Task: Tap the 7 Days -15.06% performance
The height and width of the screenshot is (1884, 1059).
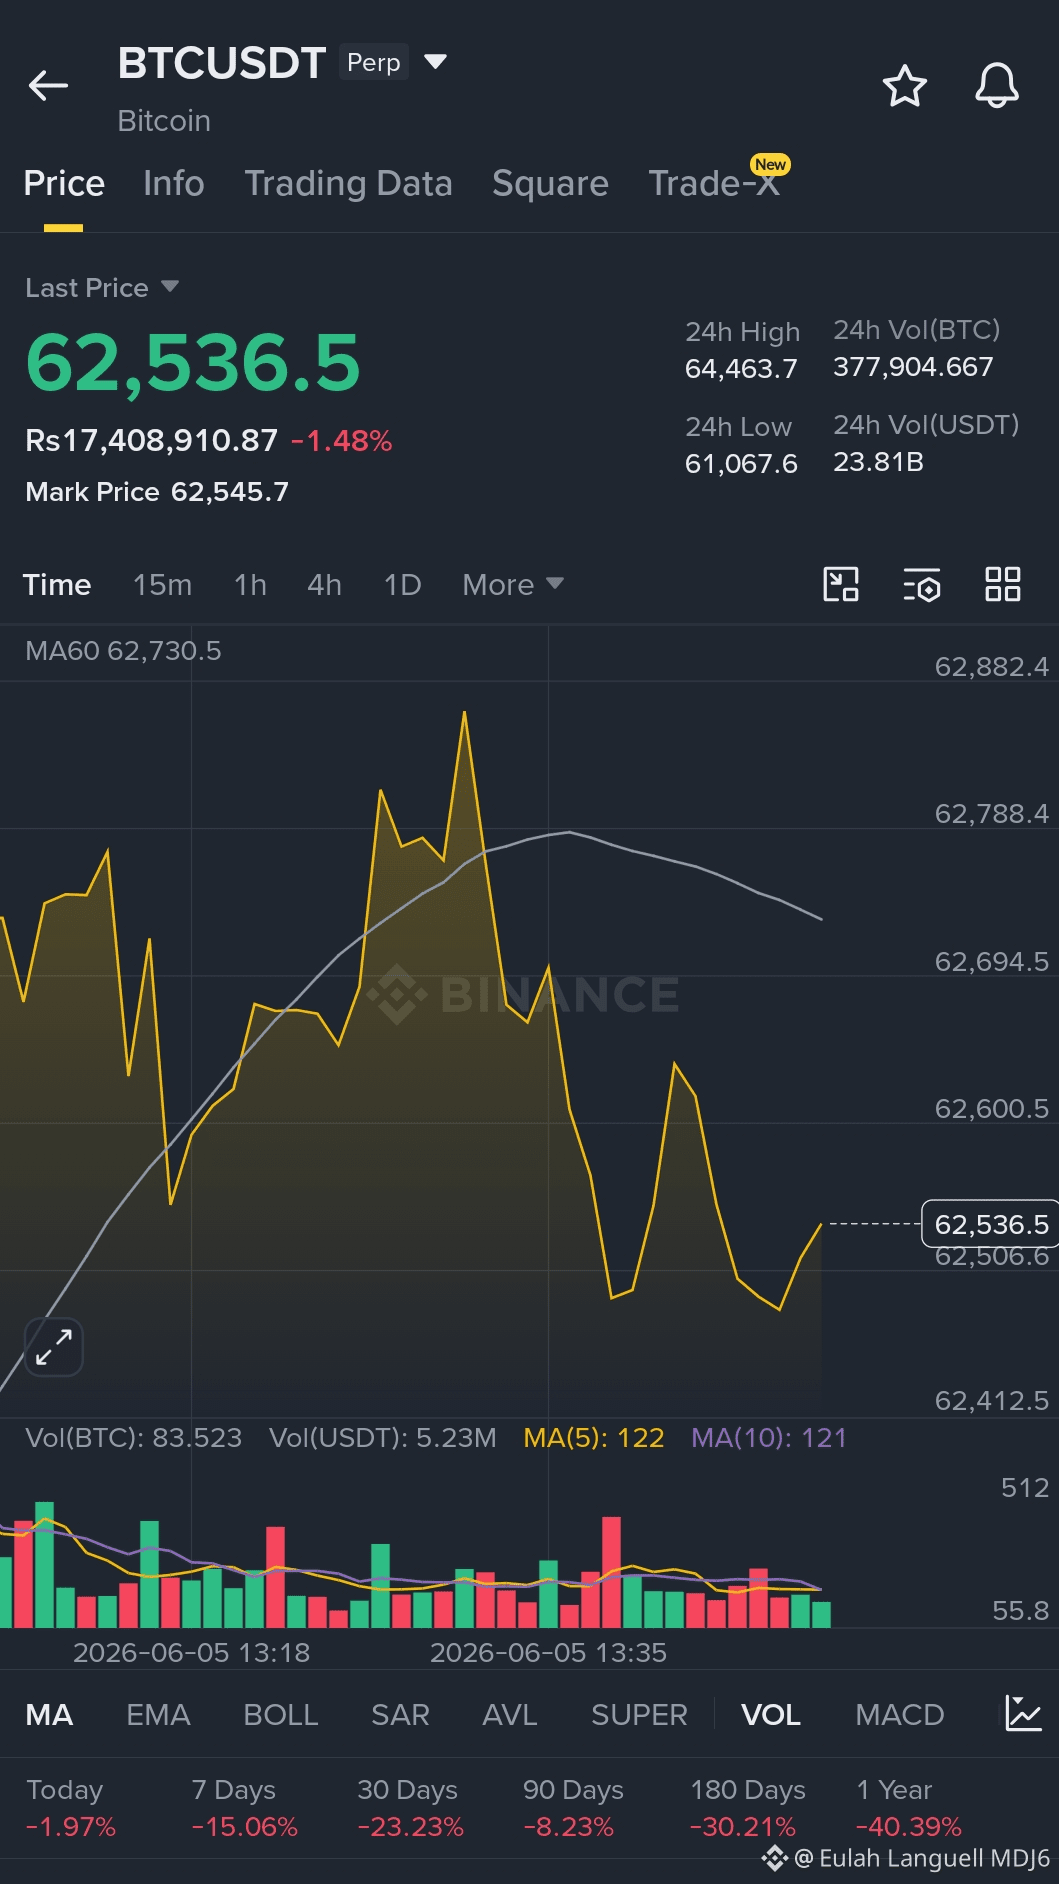Action: point(245,1808)
